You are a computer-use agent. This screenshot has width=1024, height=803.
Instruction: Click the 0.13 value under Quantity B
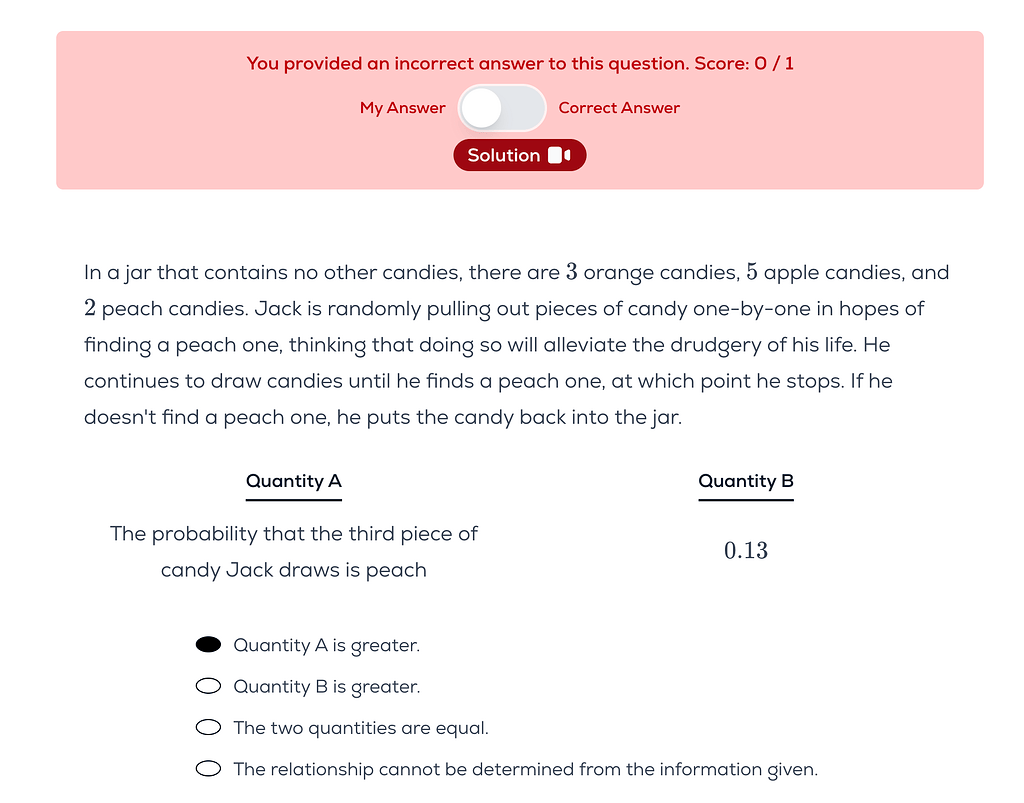tap(745, 550)
